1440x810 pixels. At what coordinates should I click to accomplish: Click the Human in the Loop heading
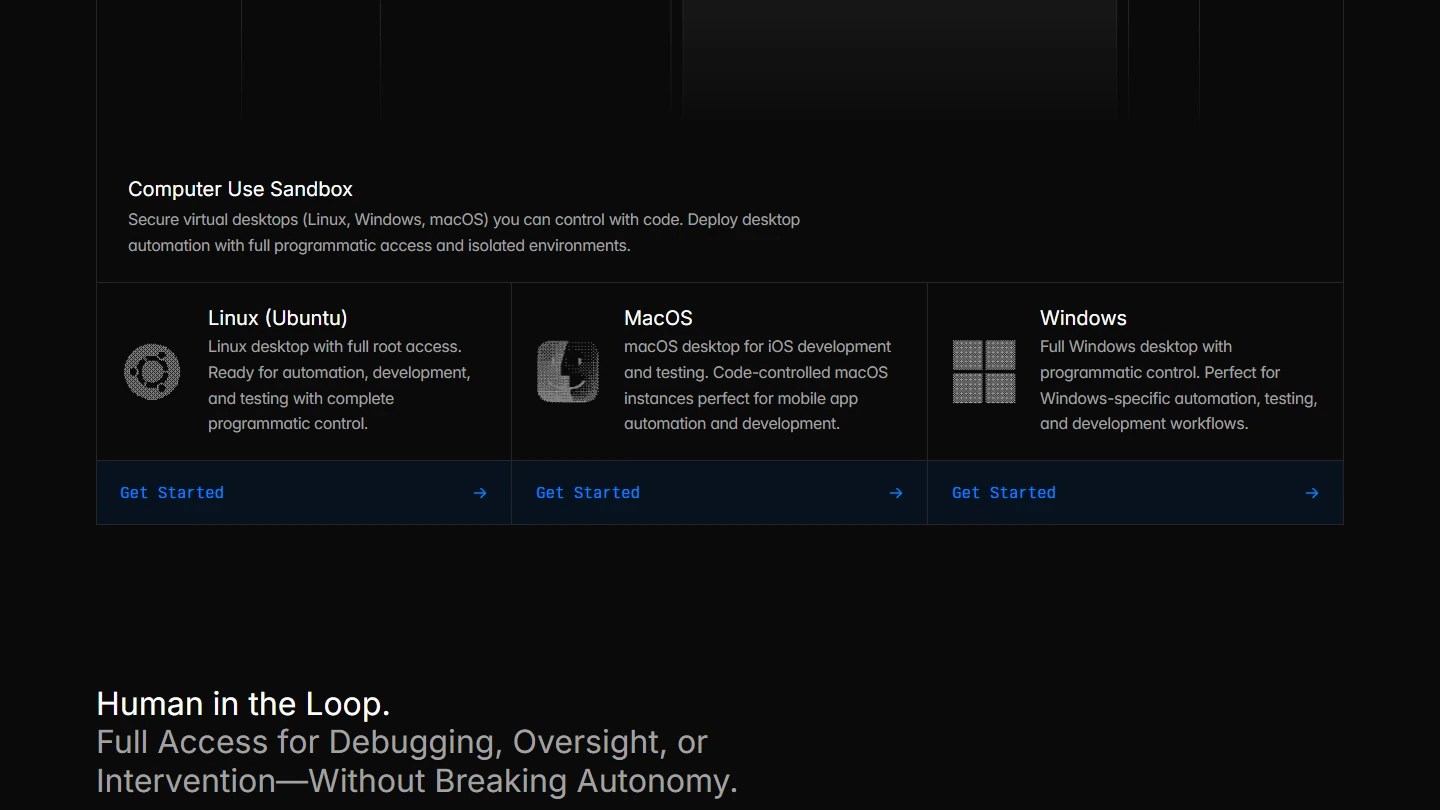(x=243, y=704)
